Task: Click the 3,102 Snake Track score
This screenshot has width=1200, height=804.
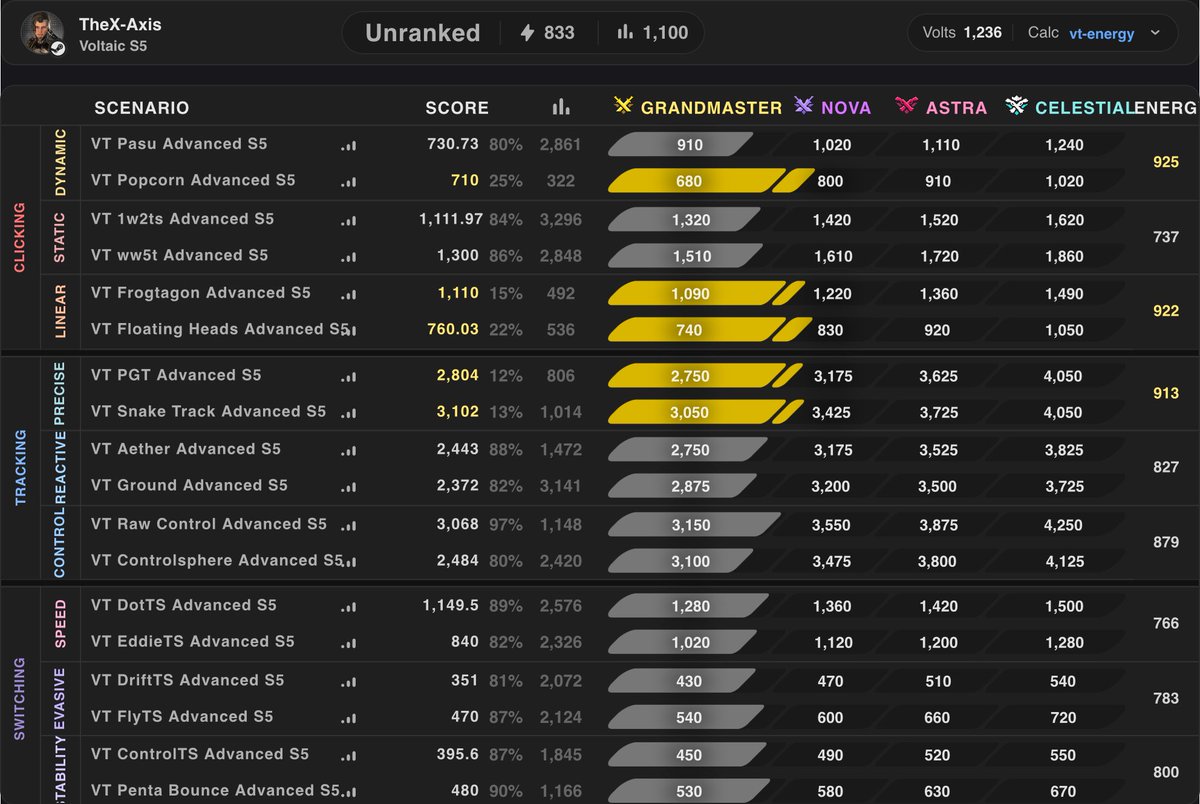Action: click(458, 411)
